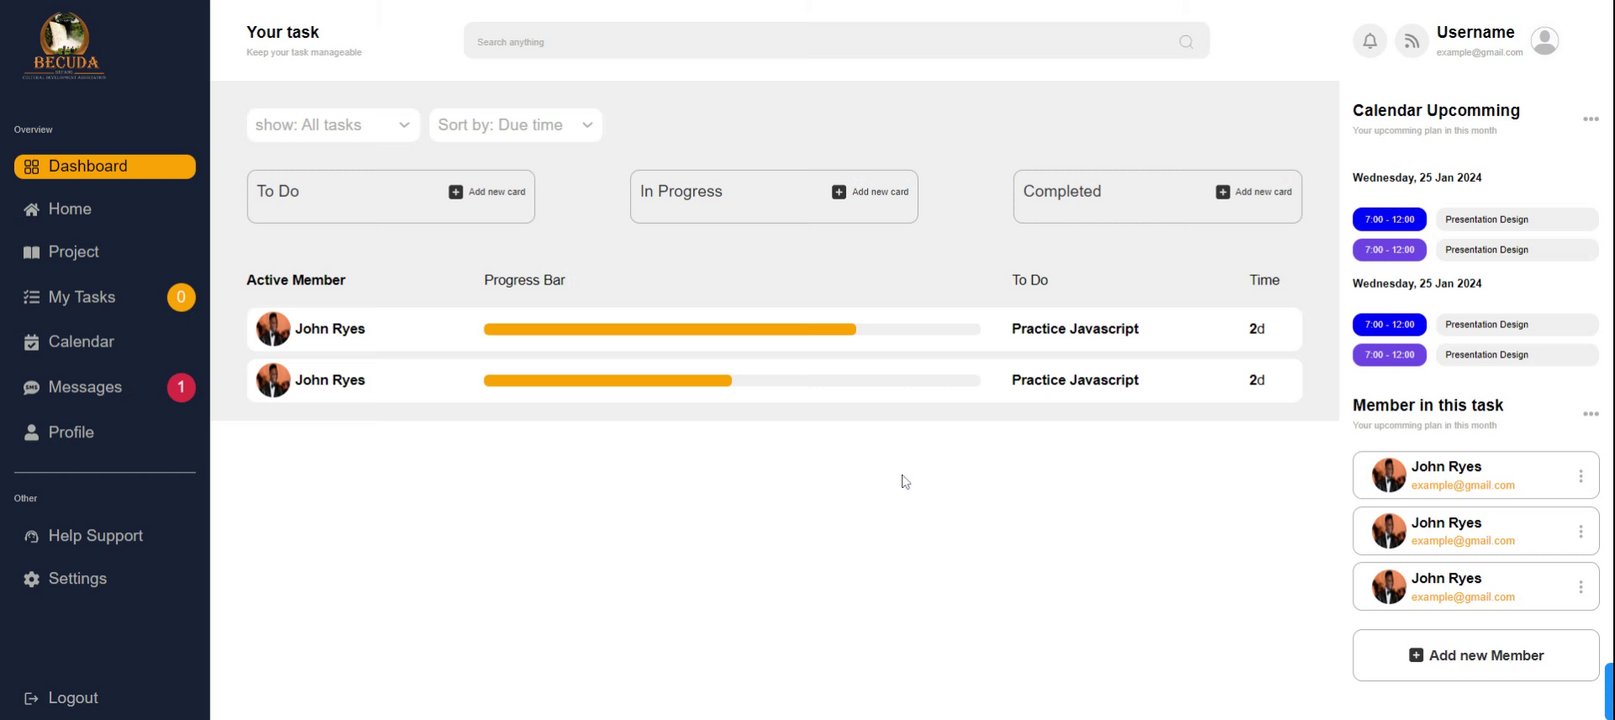Open the RSS feed icon
Screen dimensions: 1615x720
(x=1411, y=41)
